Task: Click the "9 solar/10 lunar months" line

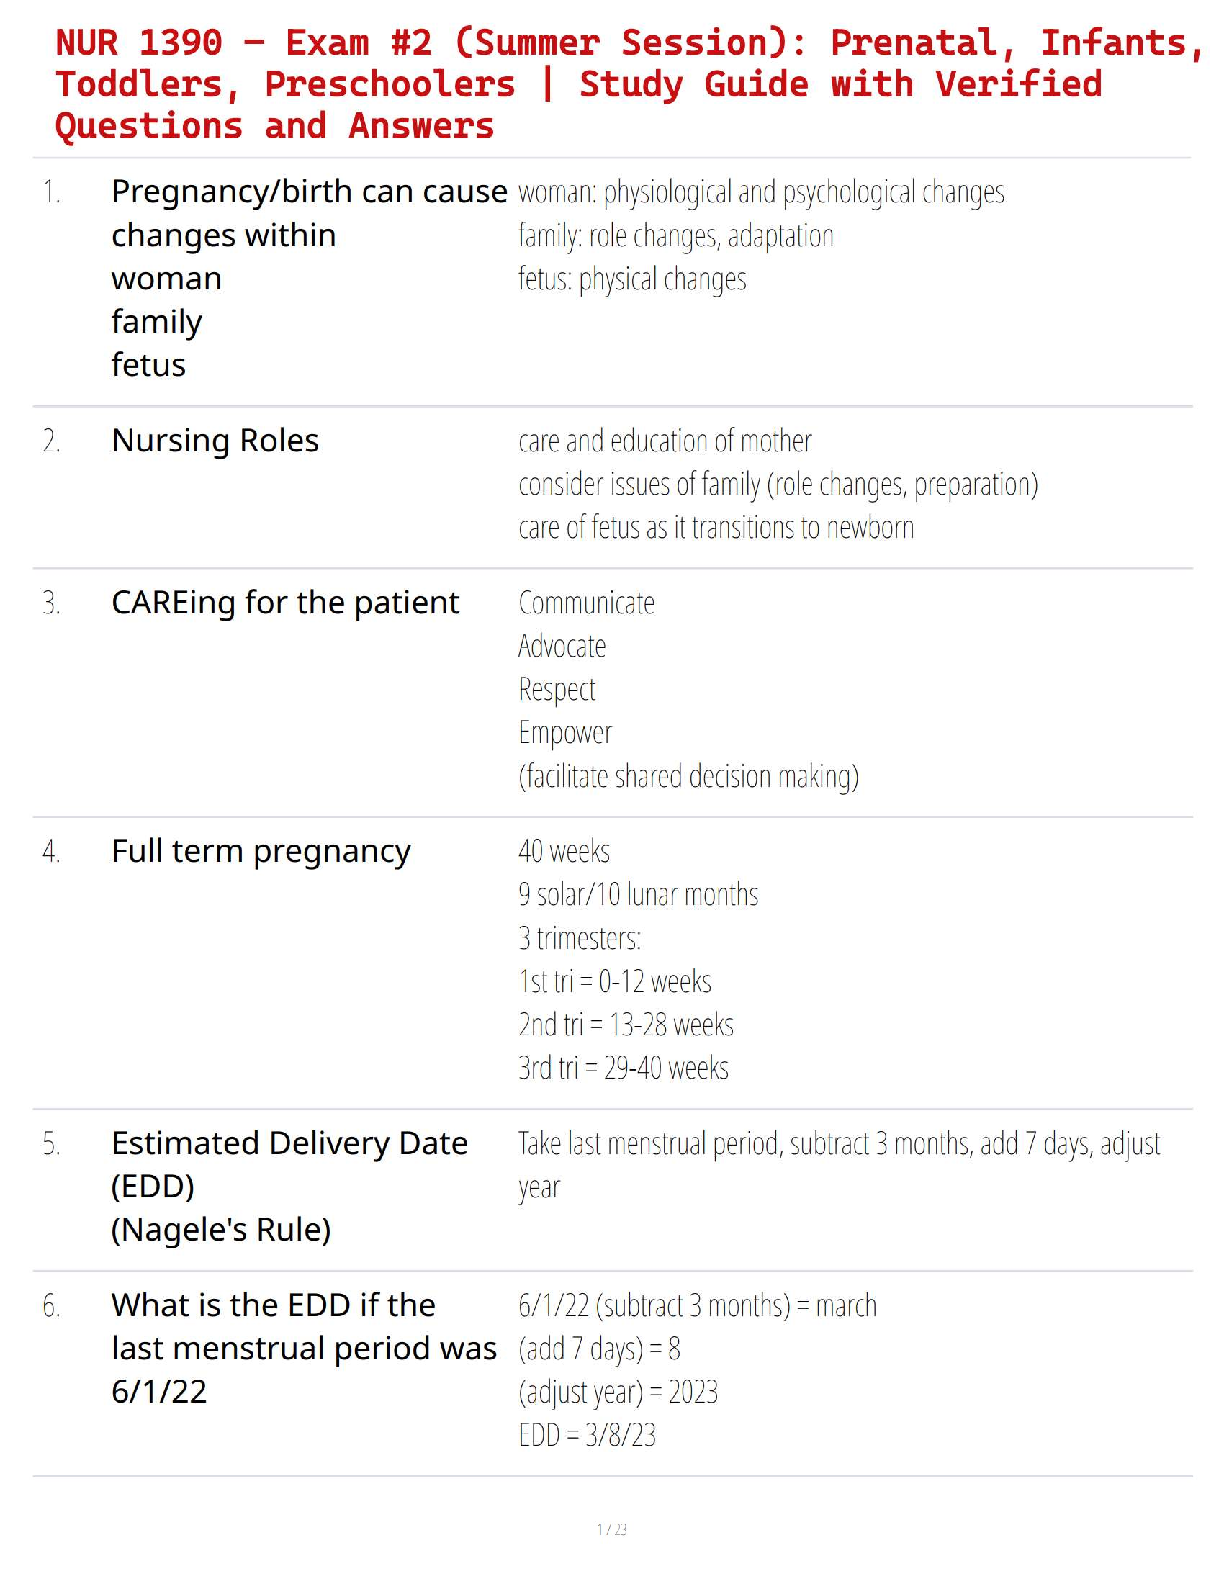Action: (638, 895)
